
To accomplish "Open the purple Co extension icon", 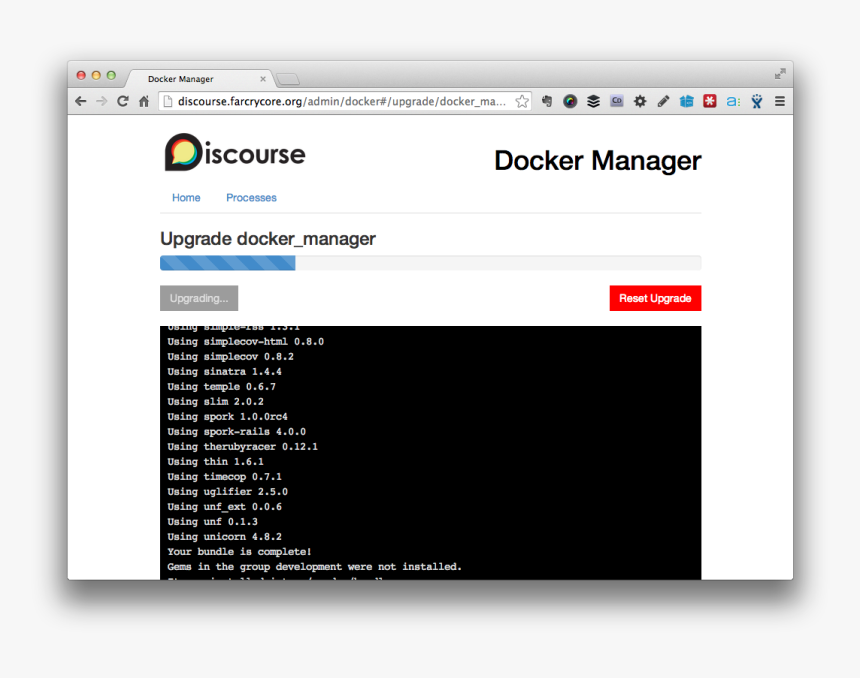I will click(616, 101).
